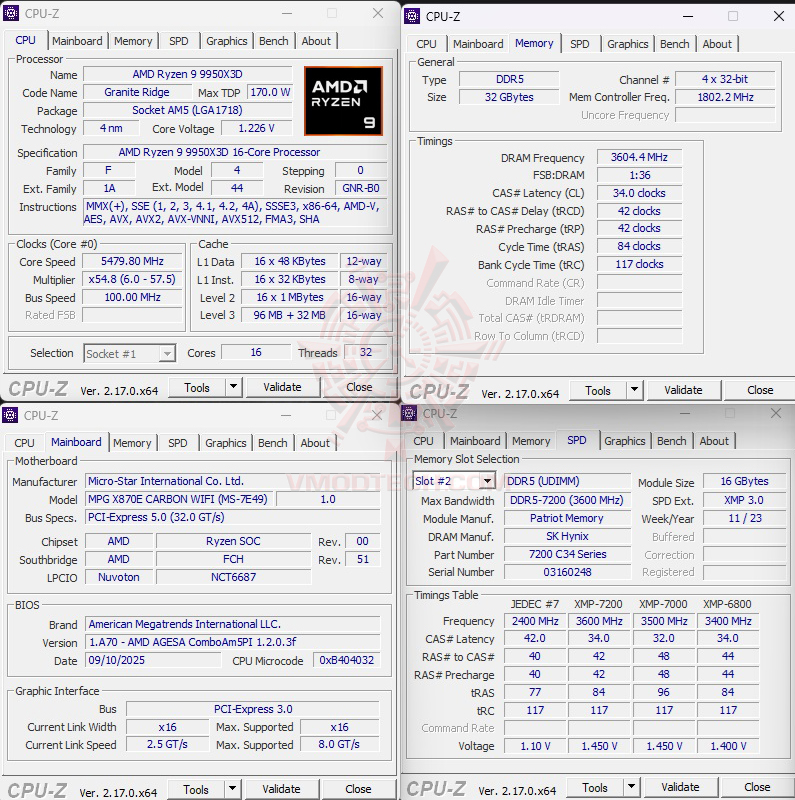Image resolution: width=795 pixels, height=800 pixels.
Task: Open CPU tab in SPD window
Action: [x=424, y=441]
